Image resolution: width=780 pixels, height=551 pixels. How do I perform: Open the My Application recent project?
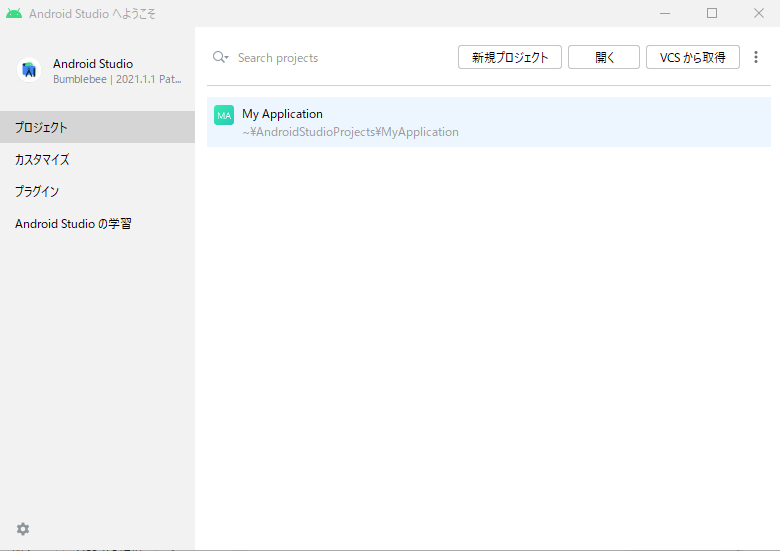pyautogui.click(x=489, y=122)
